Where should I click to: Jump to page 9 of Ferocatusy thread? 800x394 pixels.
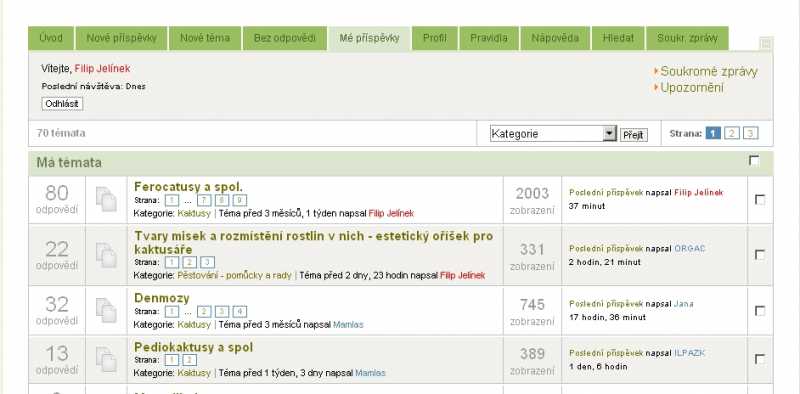pyautogui.click(x=240, y=201)
